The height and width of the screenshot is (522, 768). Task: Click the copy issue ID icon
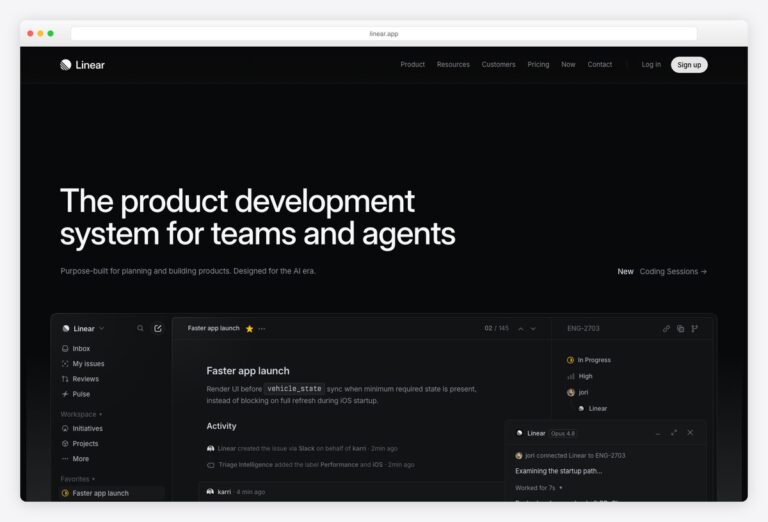(x=680, y=329)
